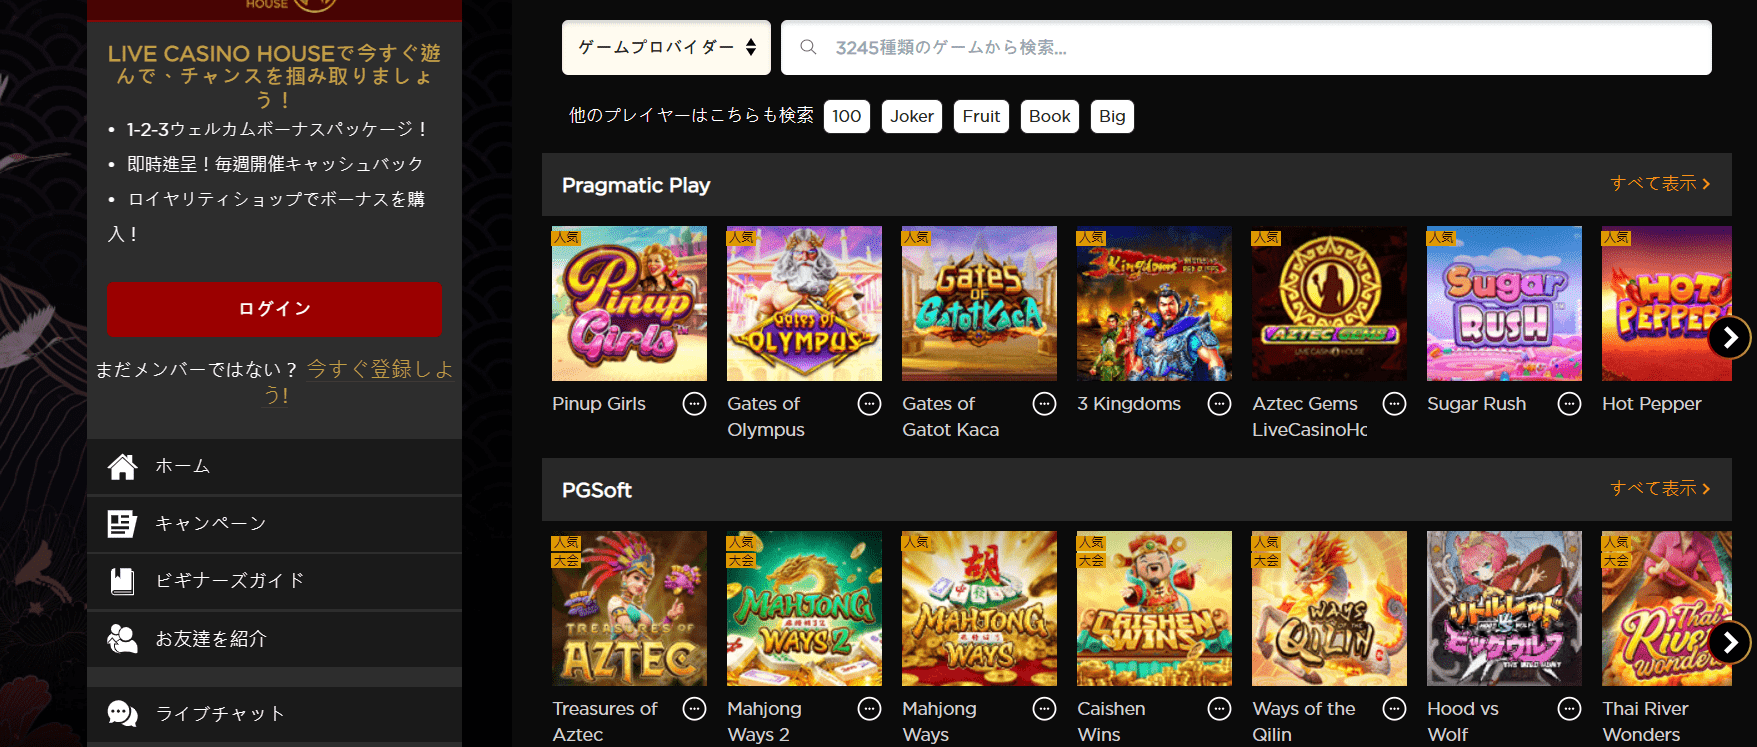Viewport: 1757px width, 747px height.
Task: Click the home house icon
Action: click(122, 467)
